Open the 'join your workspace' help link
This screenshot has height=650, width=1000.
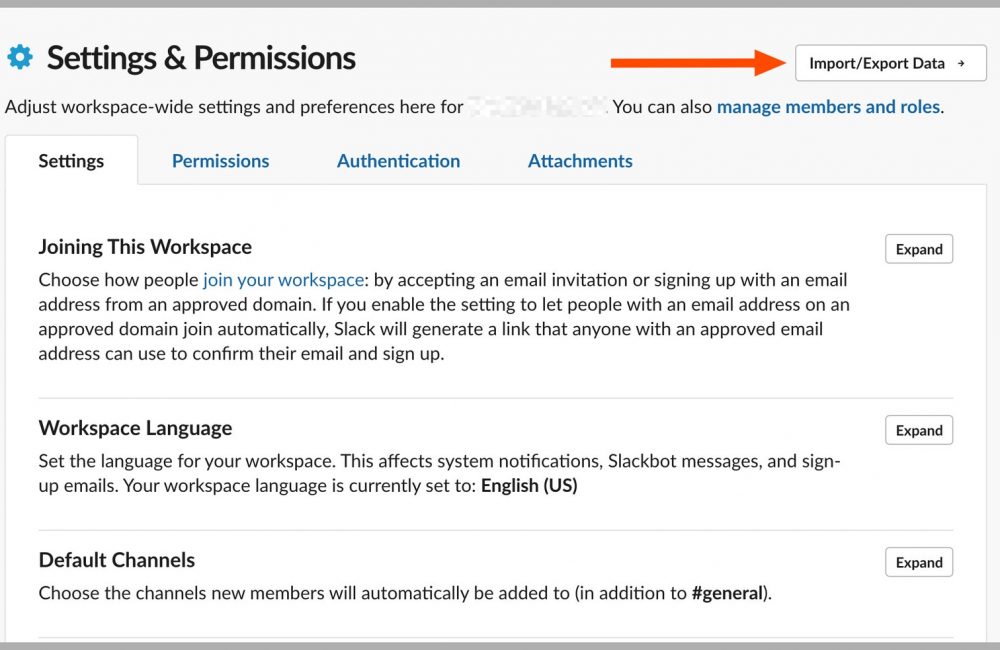coord(283,280)
